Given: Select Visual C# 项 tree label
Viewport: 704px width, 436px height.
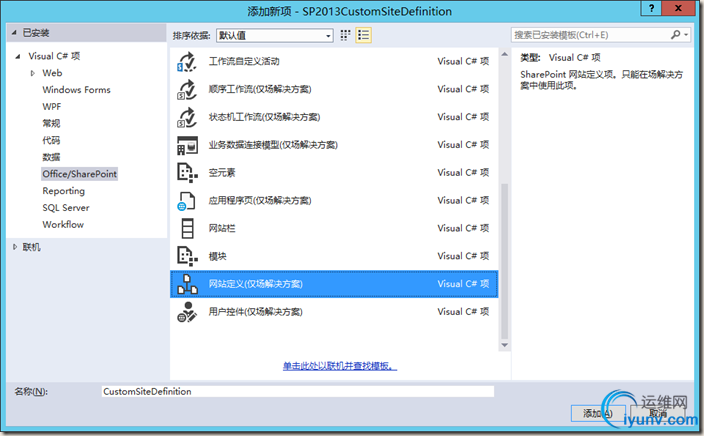Looking at the screenshot, I should tap(54, 56).
